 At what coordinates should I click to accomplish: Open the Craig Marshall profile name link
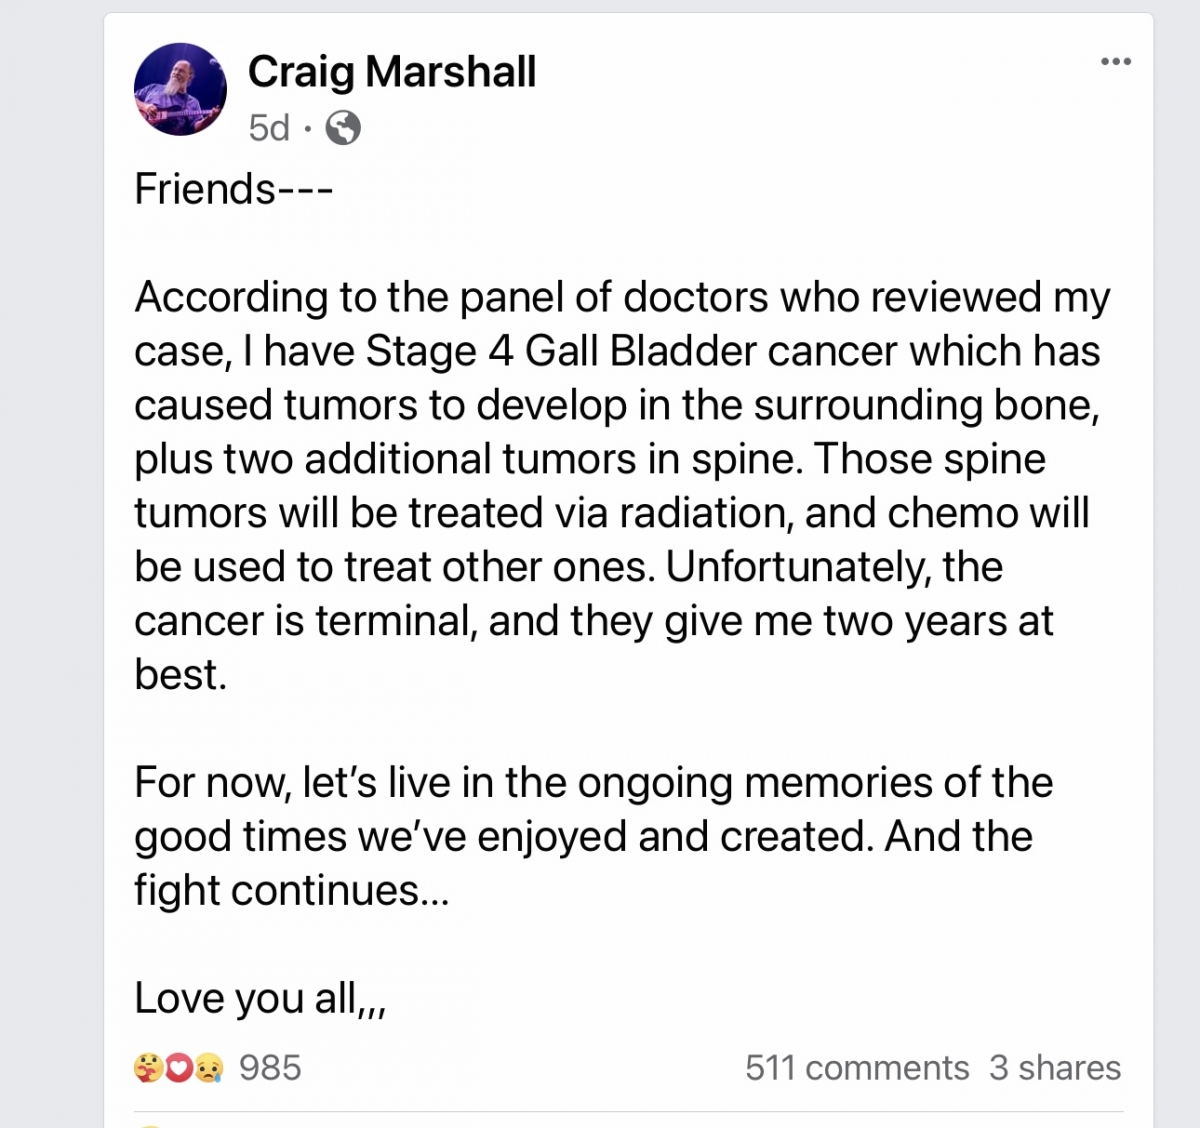coord(391,72)
